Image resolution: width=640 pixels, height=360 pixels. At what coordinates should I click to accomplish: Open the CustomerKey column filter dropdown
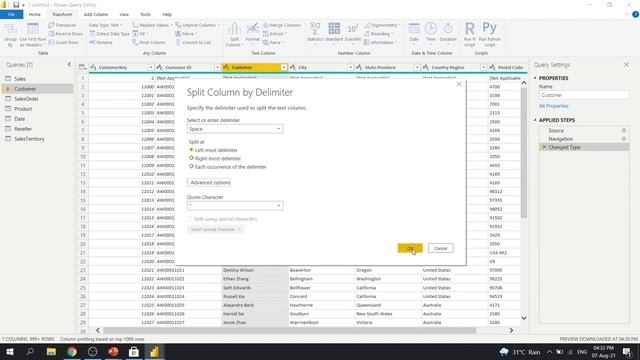tap(151, 67)
